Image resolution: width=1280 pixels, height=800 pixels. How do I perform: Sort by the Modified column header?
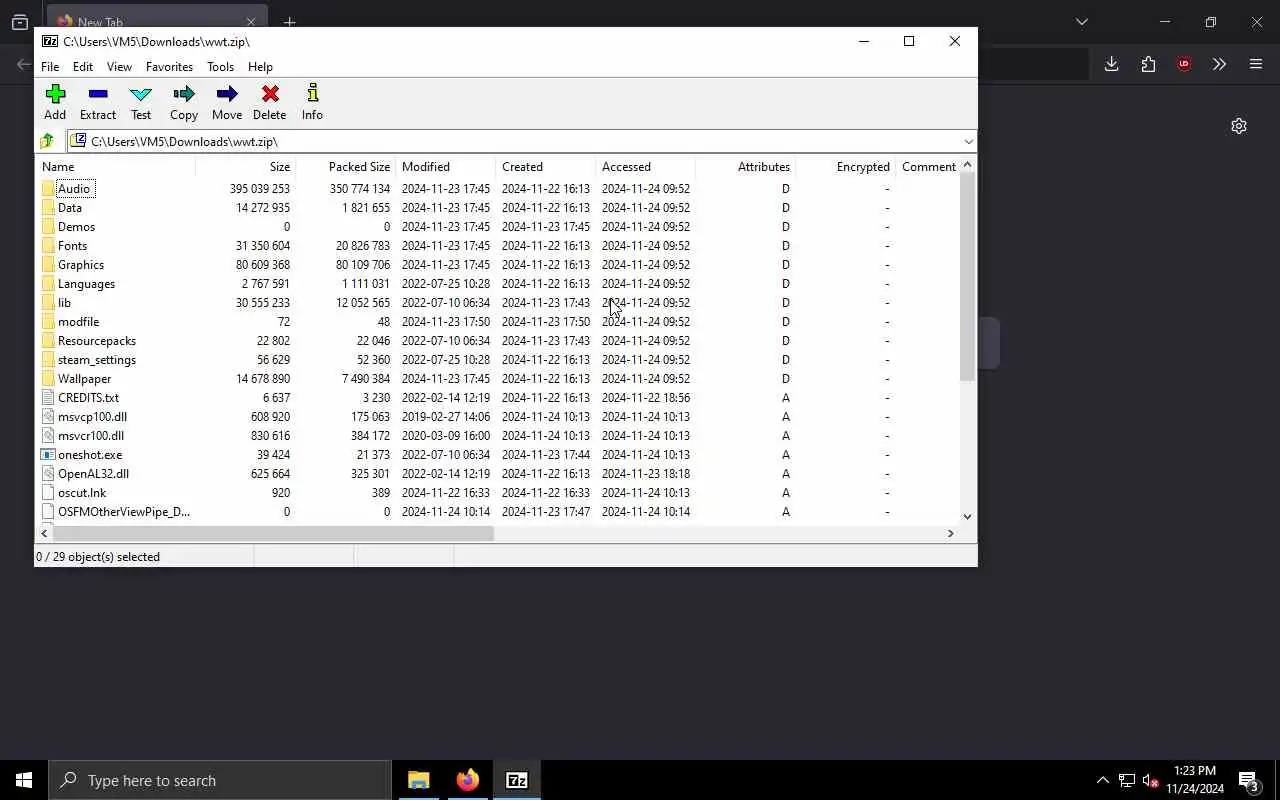click(445, 167)
